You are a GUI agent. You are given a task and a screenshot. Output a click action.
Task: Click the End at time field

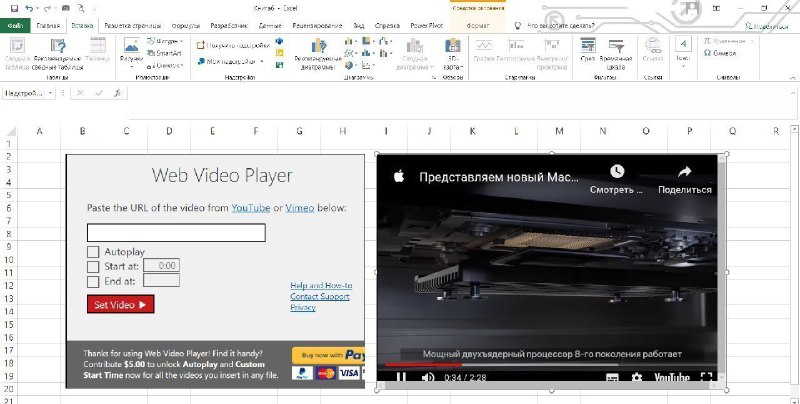(x=161, y=281)
